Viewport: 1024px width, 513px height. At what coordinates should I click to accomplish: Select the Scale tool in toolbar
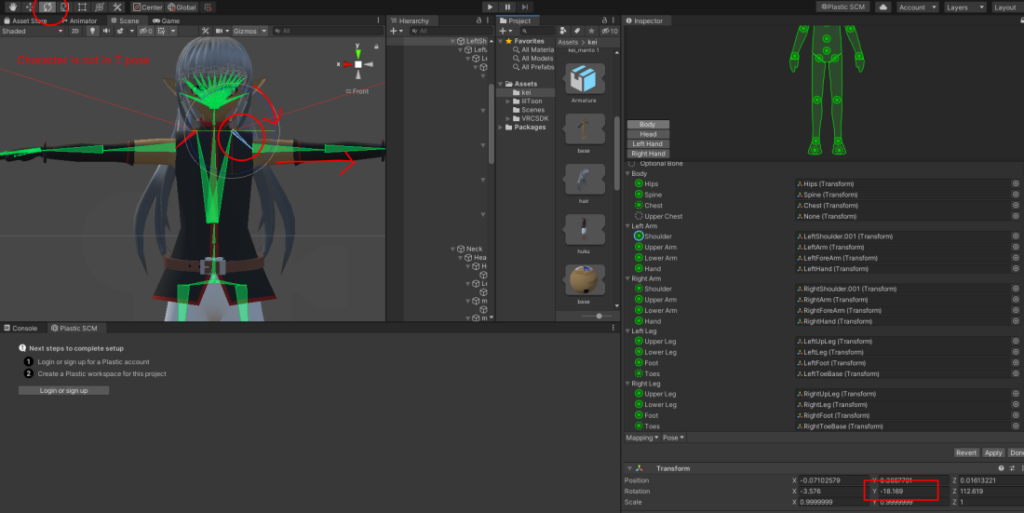64,7
